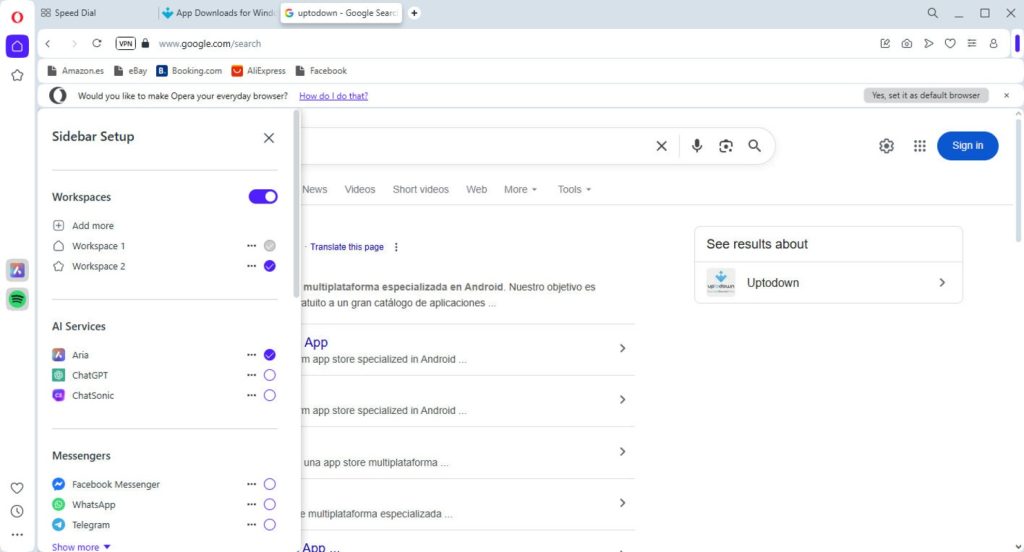The image size is (1024, 552).
Task: Select Workspace 2 star icon in sidebar
Action: click(17, 75)
